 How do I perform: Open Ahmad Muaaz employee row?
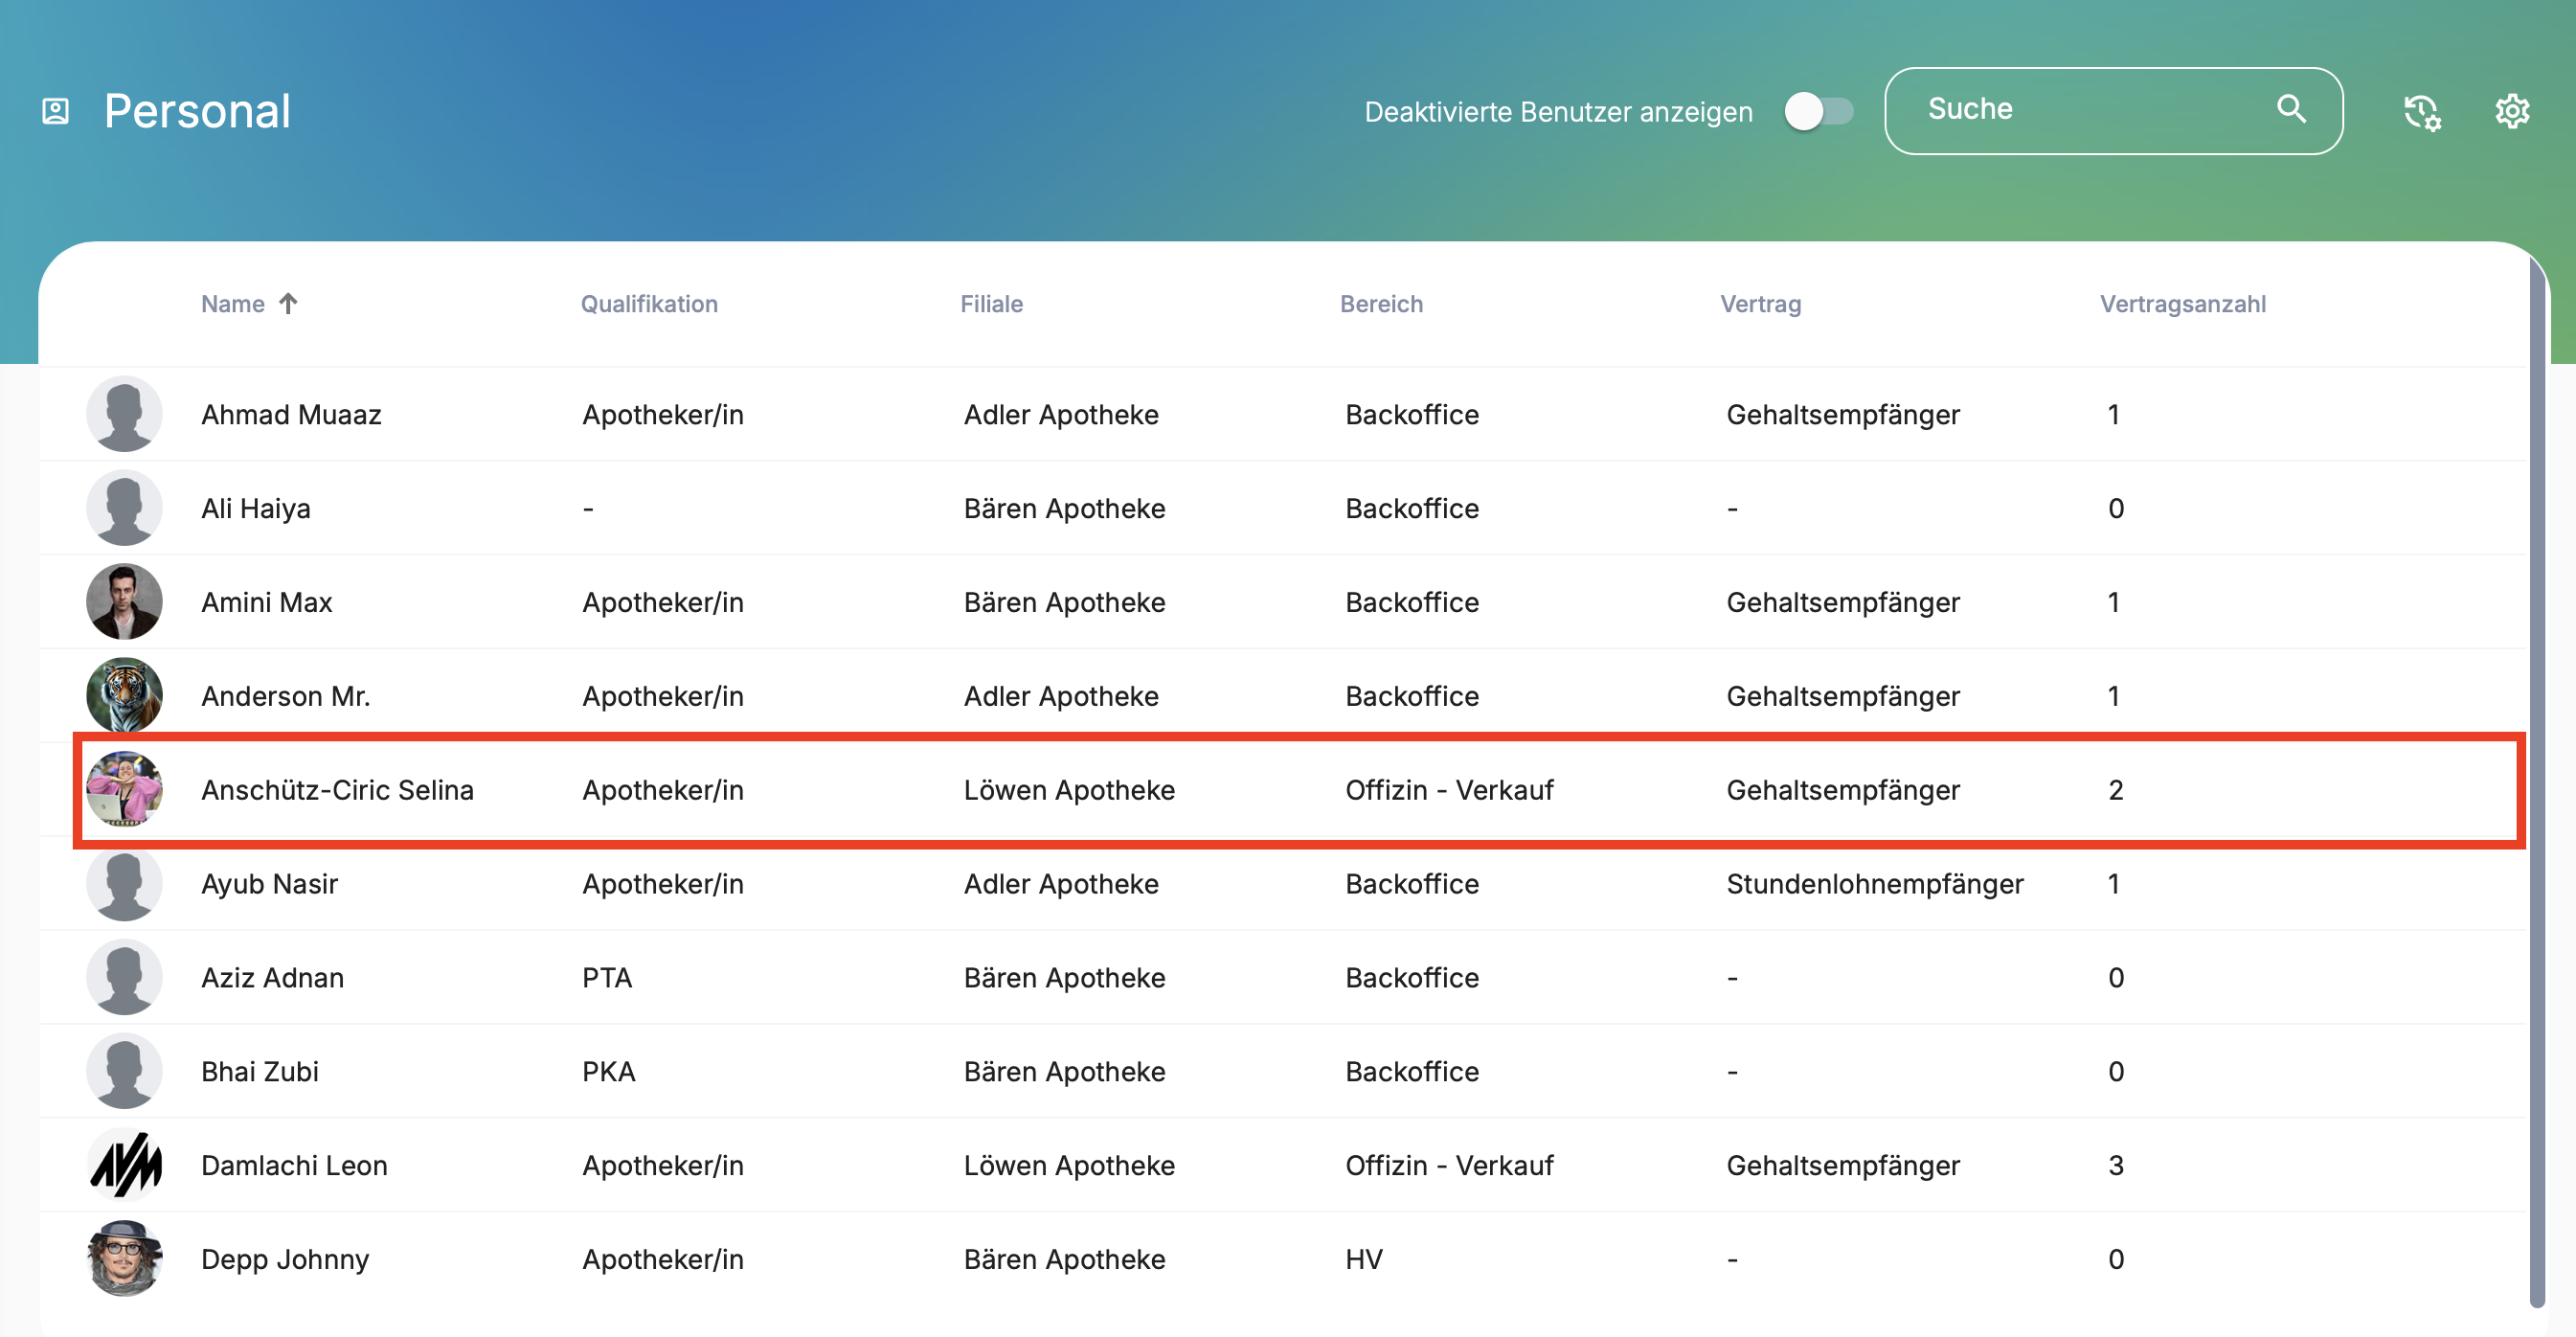click(291, 414)
